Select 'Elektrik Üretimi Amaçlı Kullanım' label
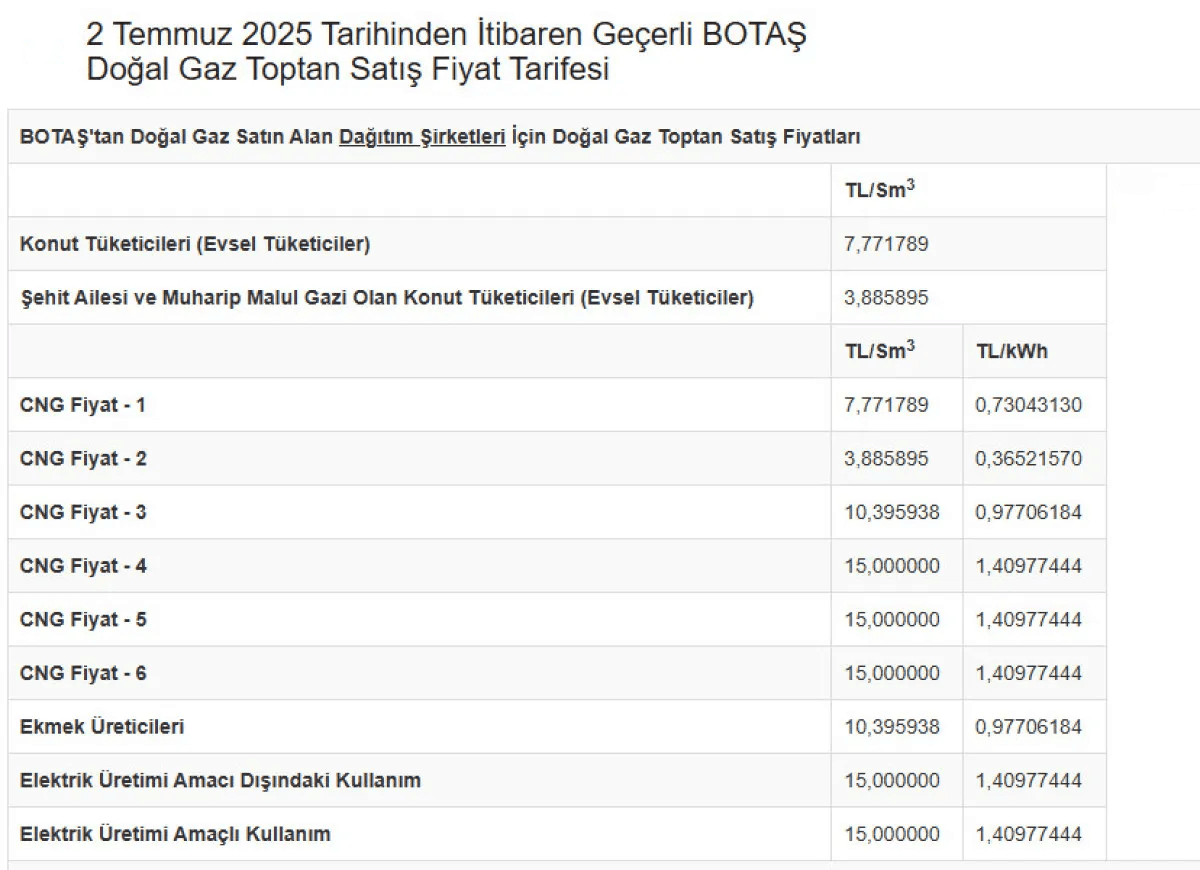The height and width of the screenshot is (870, 1200). tap(175, 834)
